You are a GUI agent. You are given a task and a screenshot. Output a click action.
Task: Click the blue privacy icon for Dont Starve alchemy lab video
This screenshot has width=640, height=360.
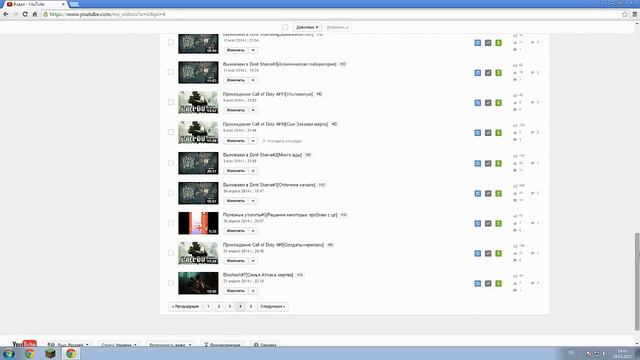tap(478, 73)
